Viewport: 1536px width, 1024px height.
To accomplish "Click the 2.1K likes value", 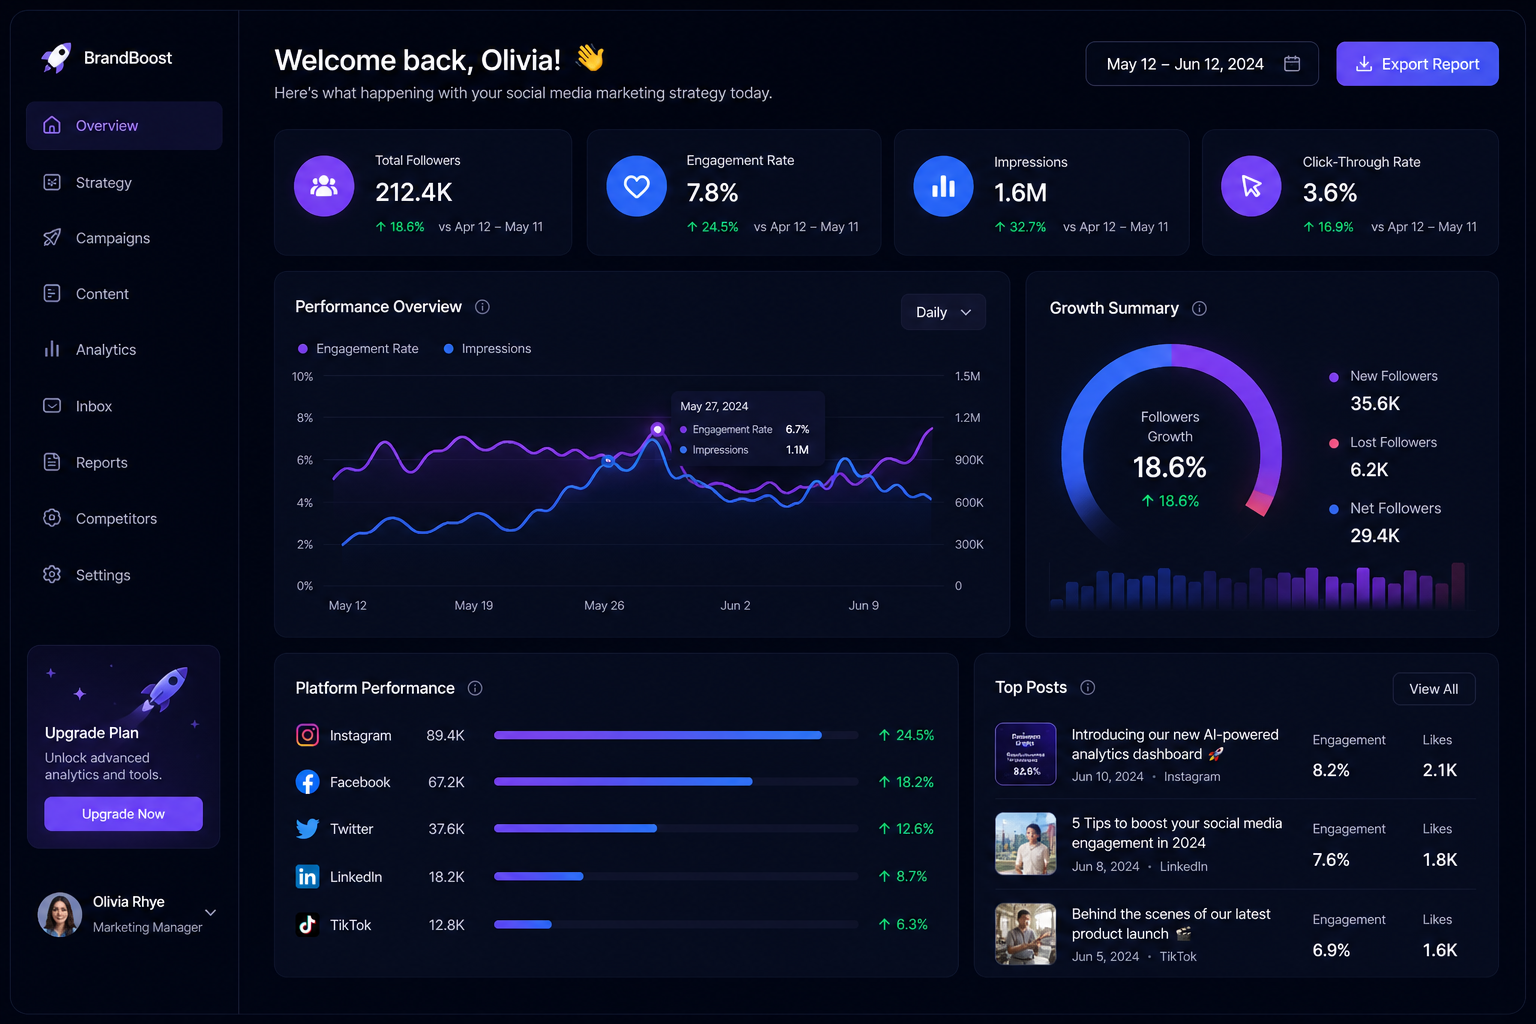I will pos(1440,770).
